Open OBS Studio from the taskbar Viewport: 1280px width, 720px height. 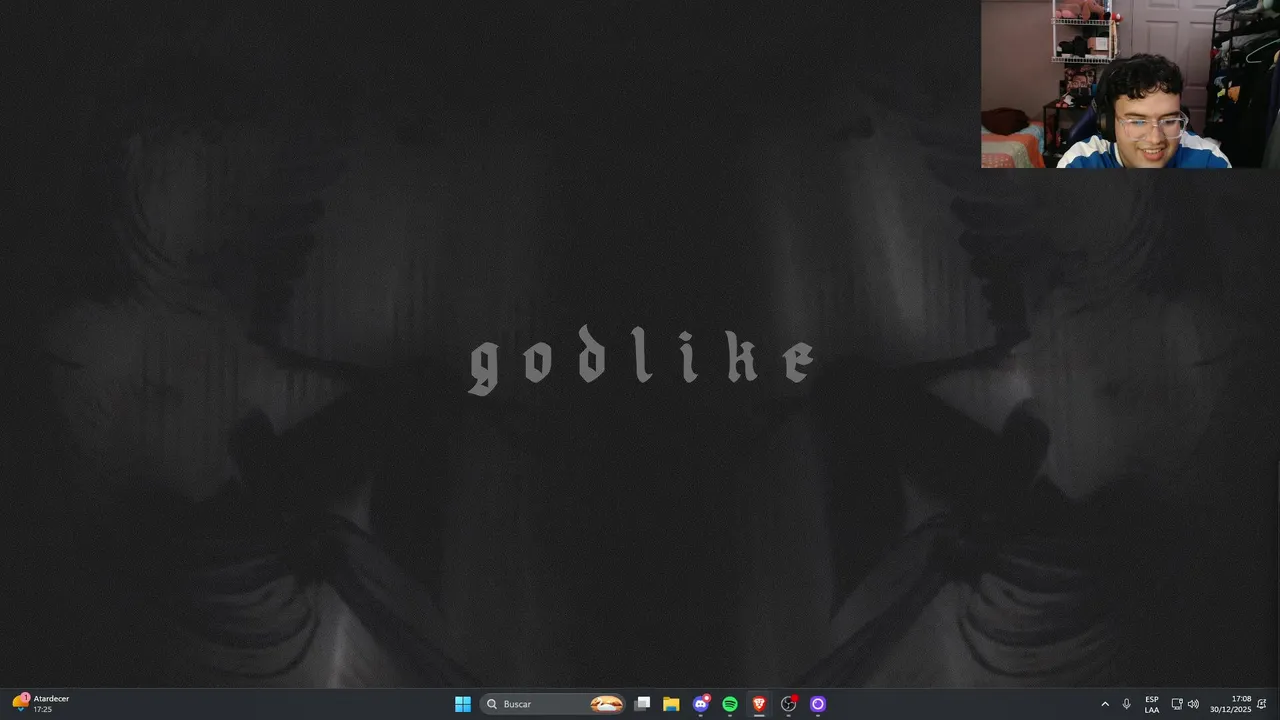pos(789,704)
